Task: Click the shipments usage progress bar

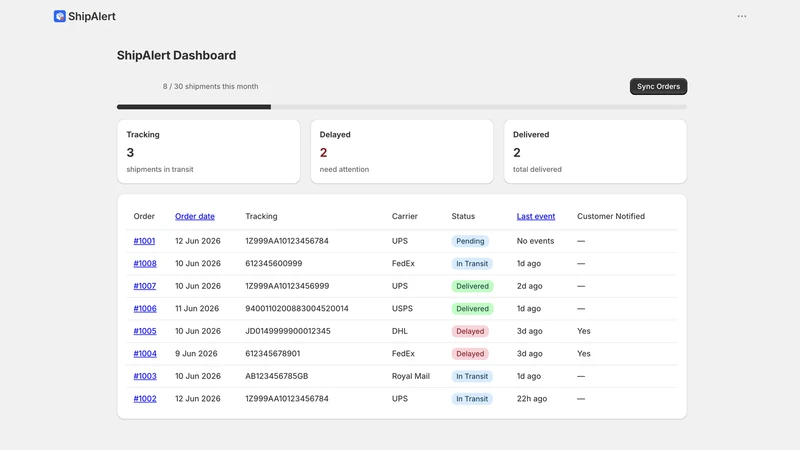Action: 402,107
